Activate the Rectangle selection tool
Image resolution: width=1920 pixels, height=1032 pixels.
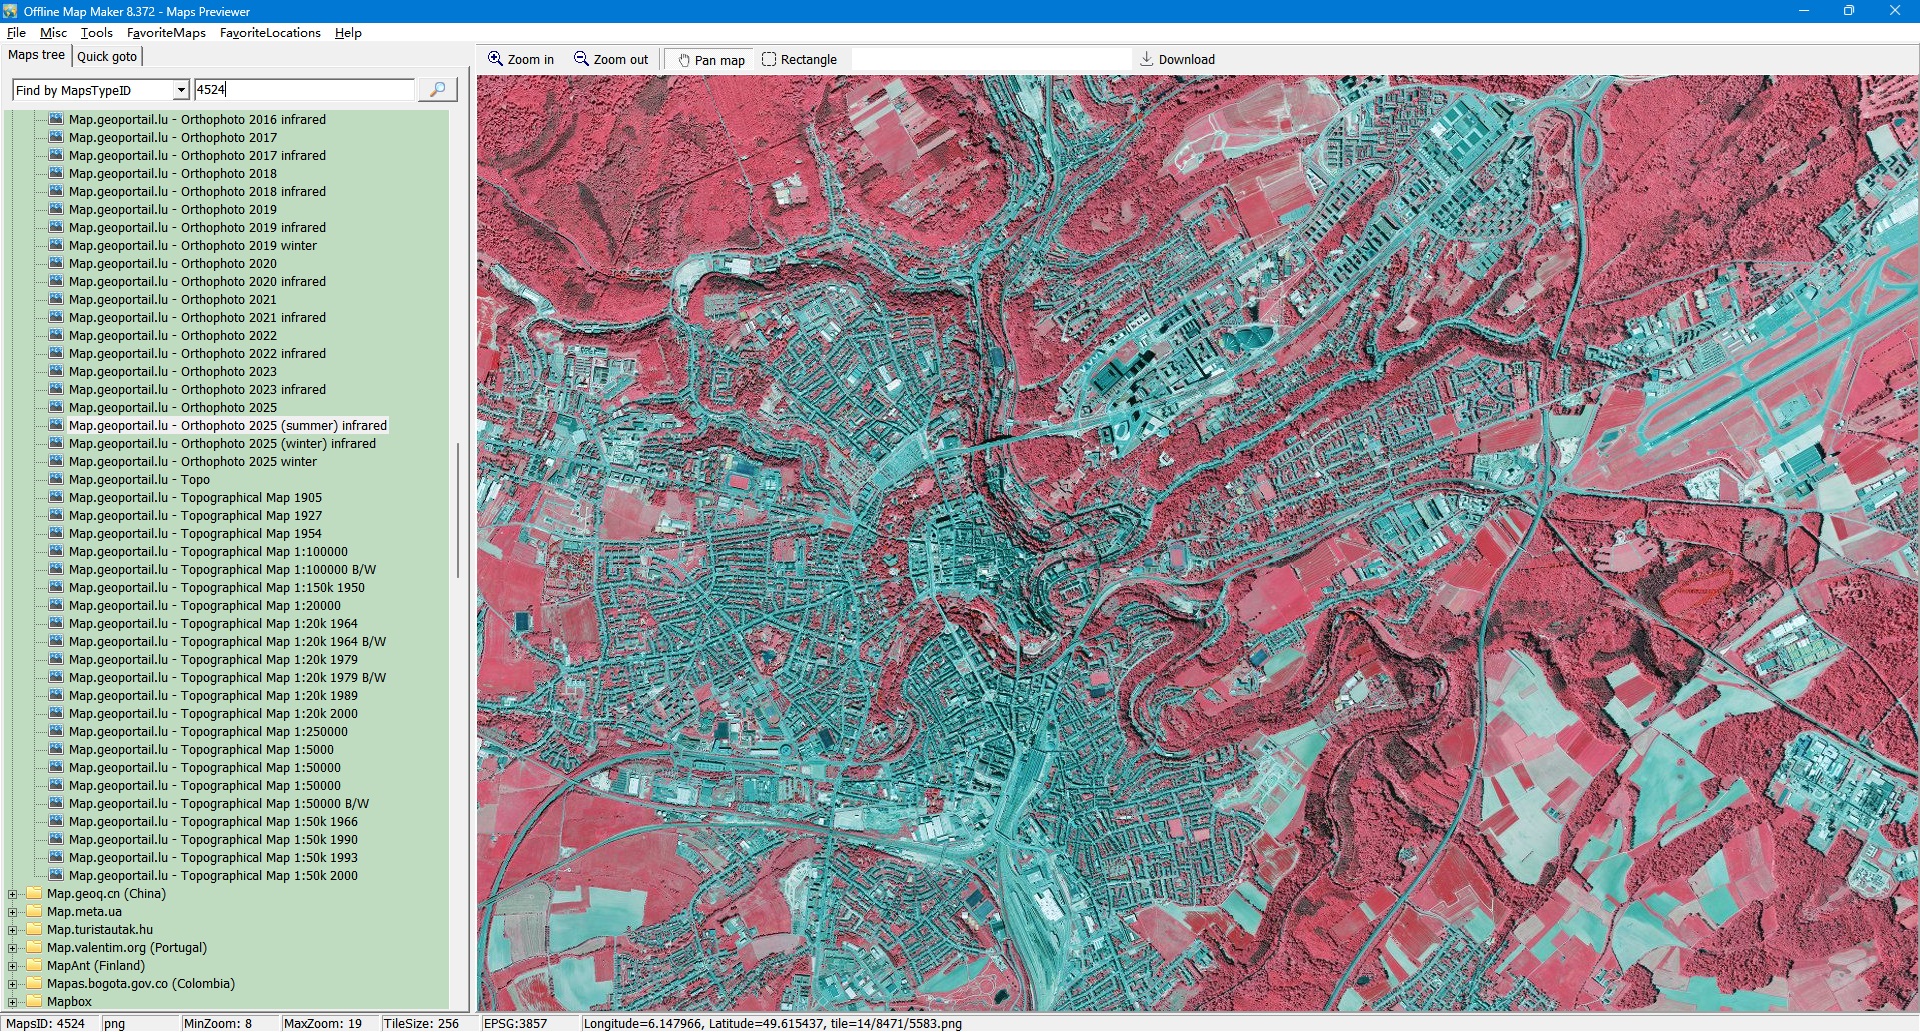coord(769,59)
